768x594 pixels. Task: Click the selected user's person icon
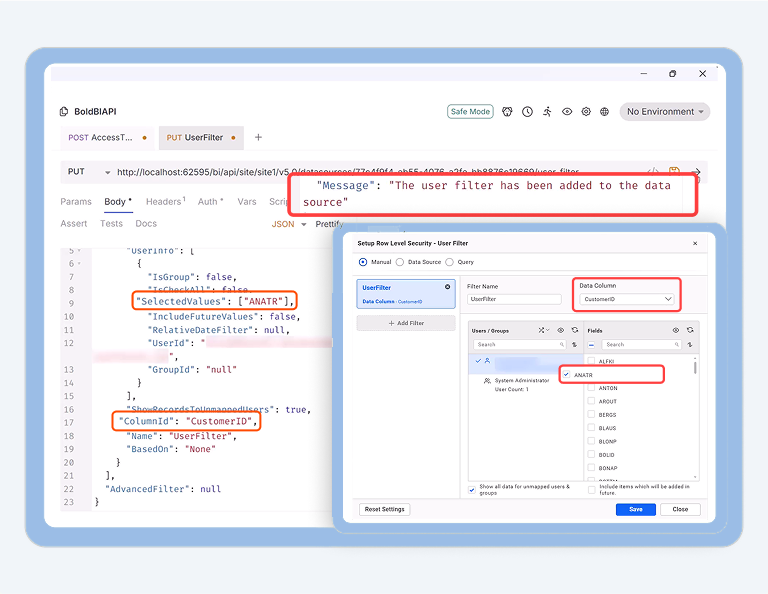pos(487,361)
